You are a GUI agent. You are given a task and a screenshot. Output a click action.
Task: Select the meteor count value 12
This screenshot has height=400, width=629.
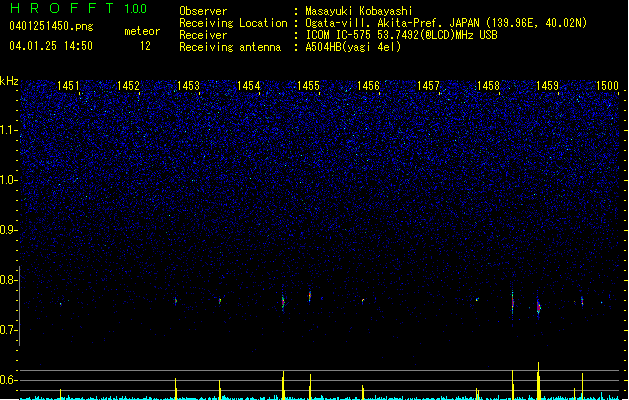tap(146, 46)
